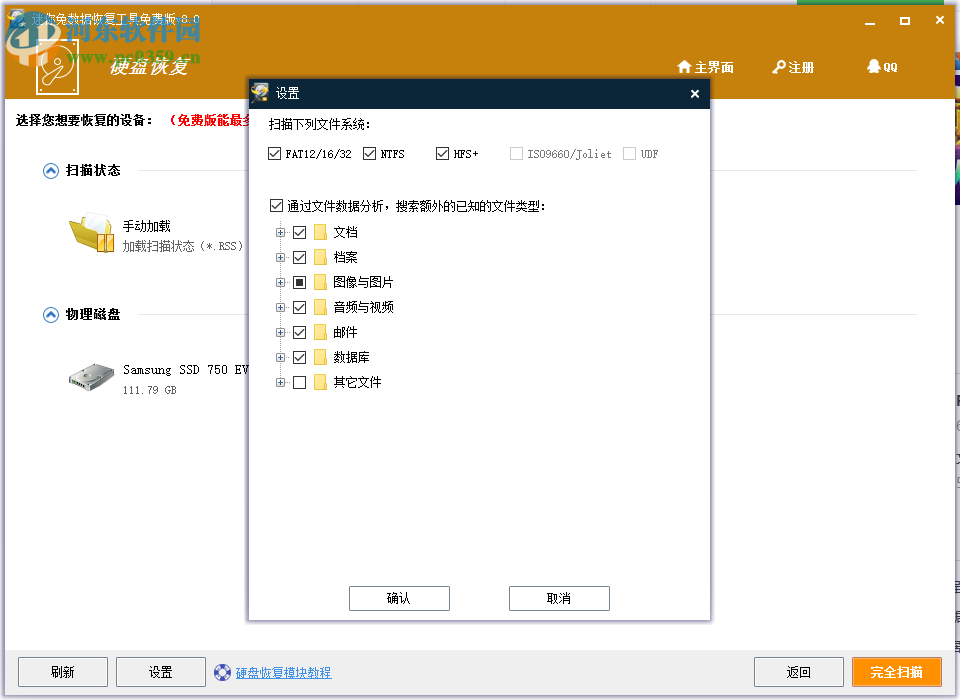Enable the ISO9660/Joliet option

click(x=516, y=153)
